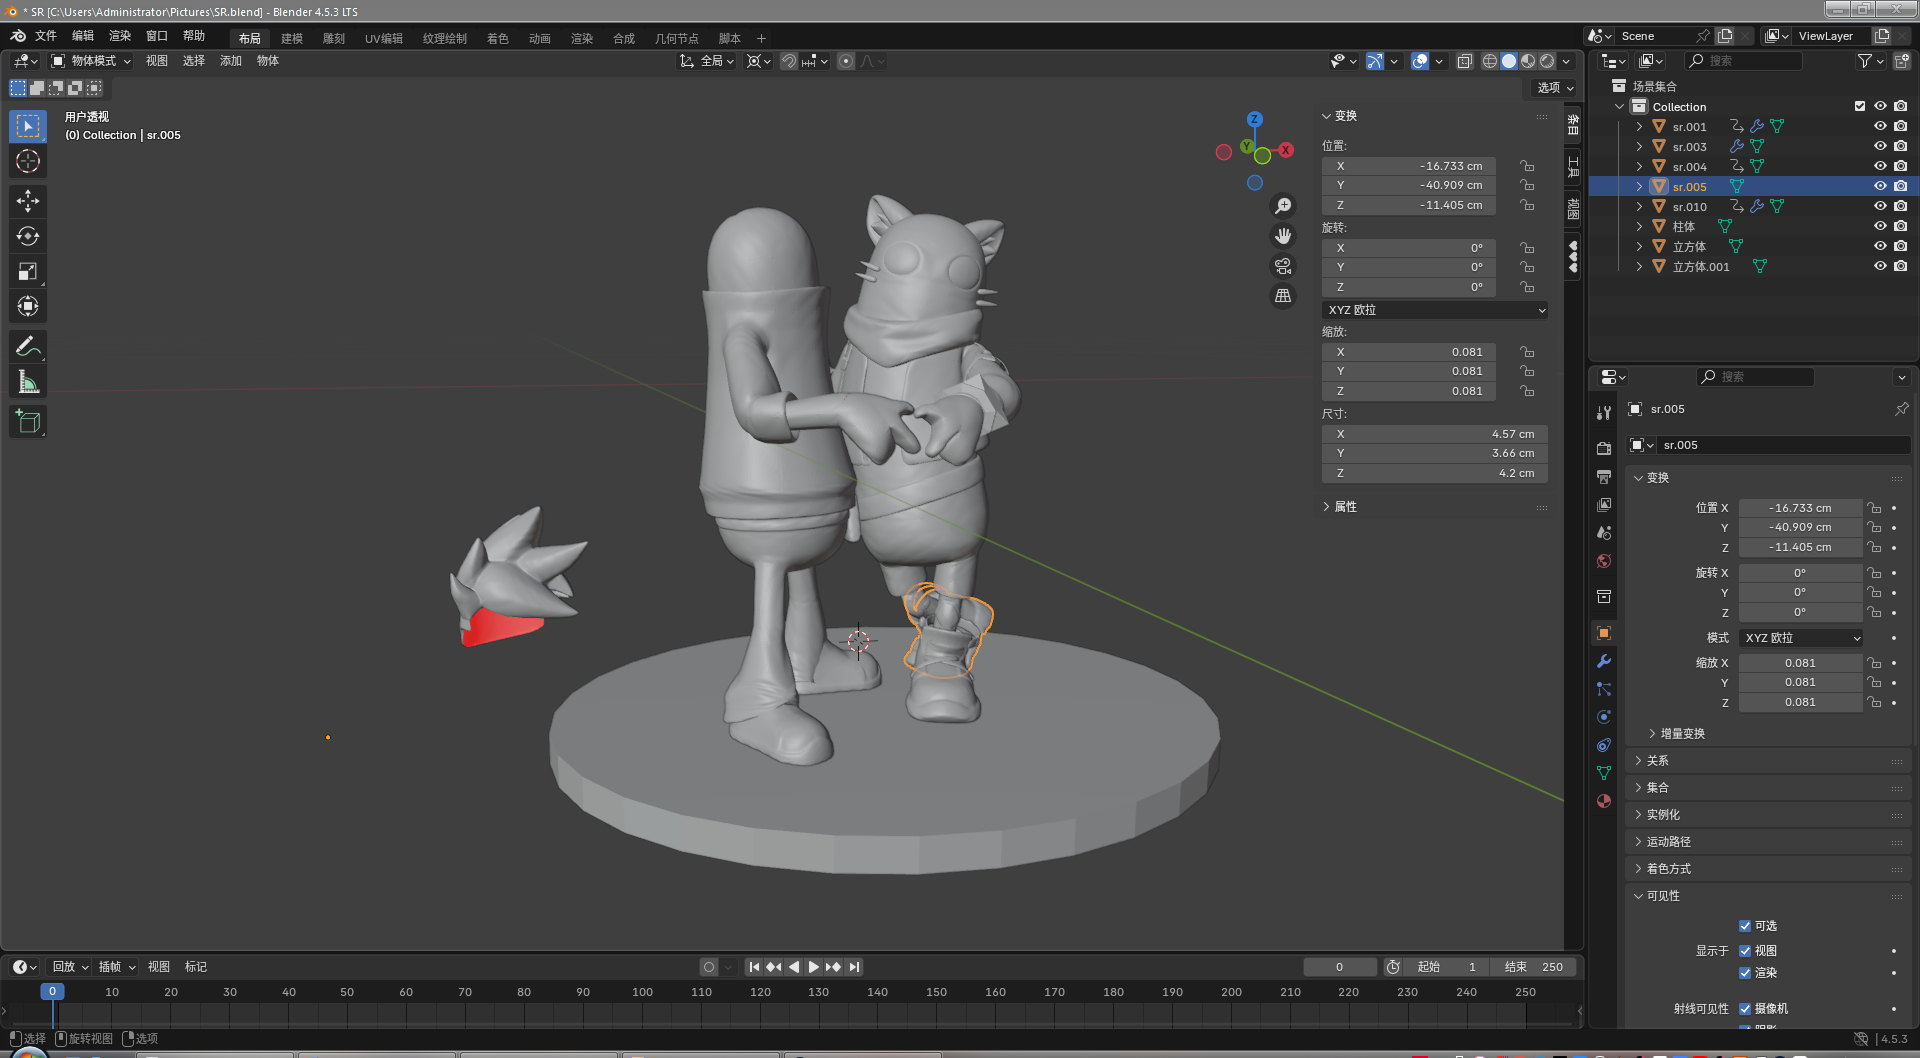Switch to the UV编辑 workspace tab
Viewport: 1920px width, 1058px height.
384,39
